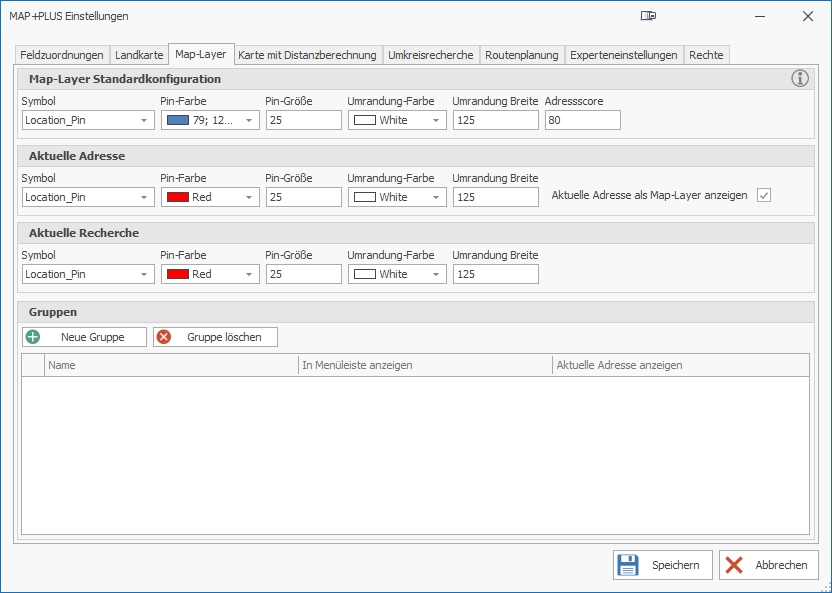Click the Name column header in Gruppen
This screenshot has width=832, height=593.
click(170, 365)
